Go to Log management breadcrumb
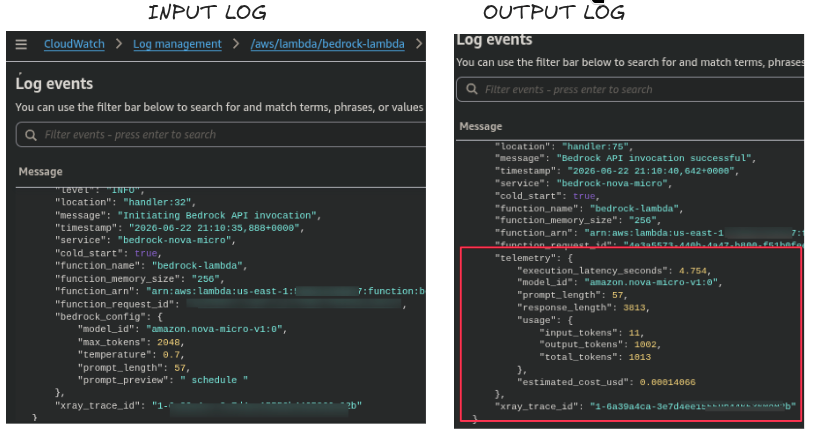Image resolution: width=816 pixels, height=438 pixels. click(x=177, y=44)
